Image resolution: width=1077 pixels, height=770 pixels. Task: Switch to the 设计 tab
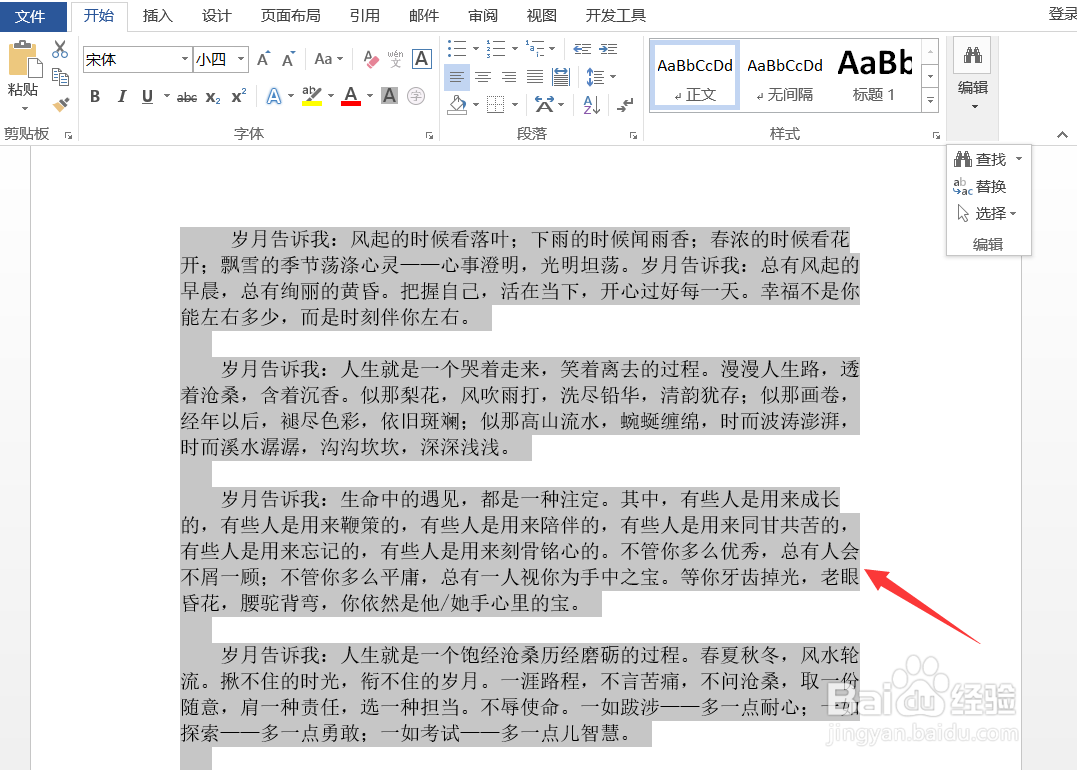[216, 16]
